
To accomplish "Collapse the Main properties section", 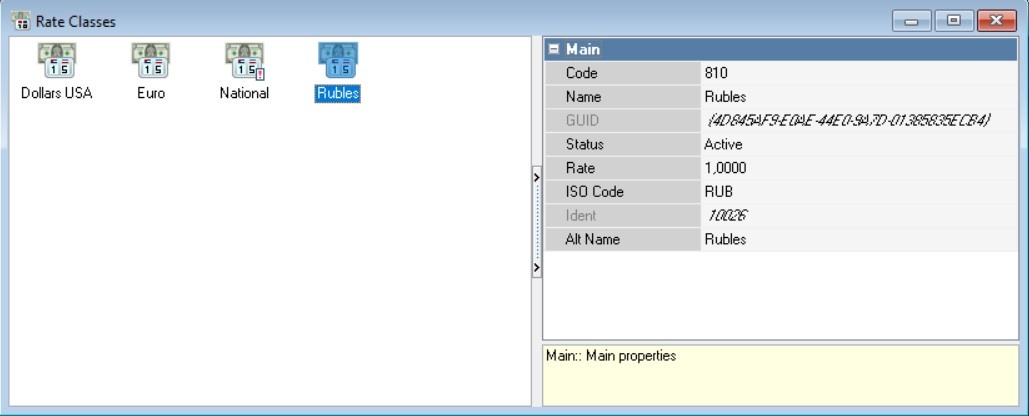I will pyautogui.click(x=554, y=49).
